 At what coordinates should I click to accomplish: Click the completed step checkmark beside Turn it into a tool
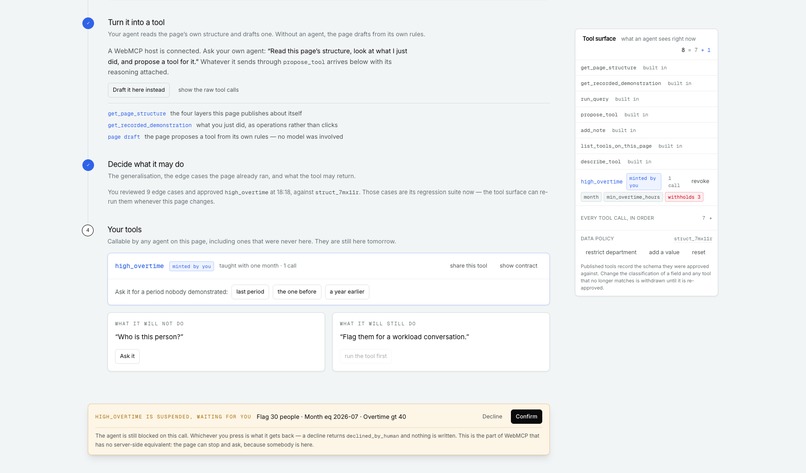[88, 23]
